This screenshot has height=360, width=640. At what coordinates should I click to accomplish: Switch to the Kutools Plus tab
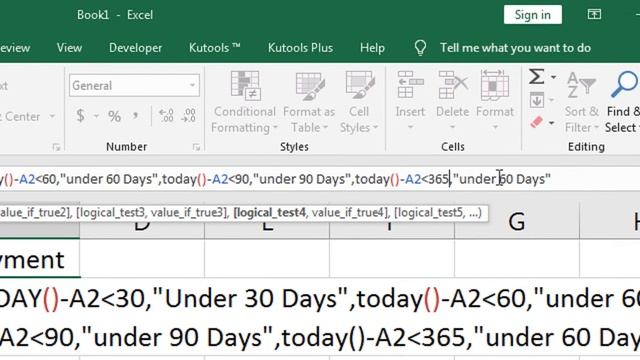tap(300, 48)
